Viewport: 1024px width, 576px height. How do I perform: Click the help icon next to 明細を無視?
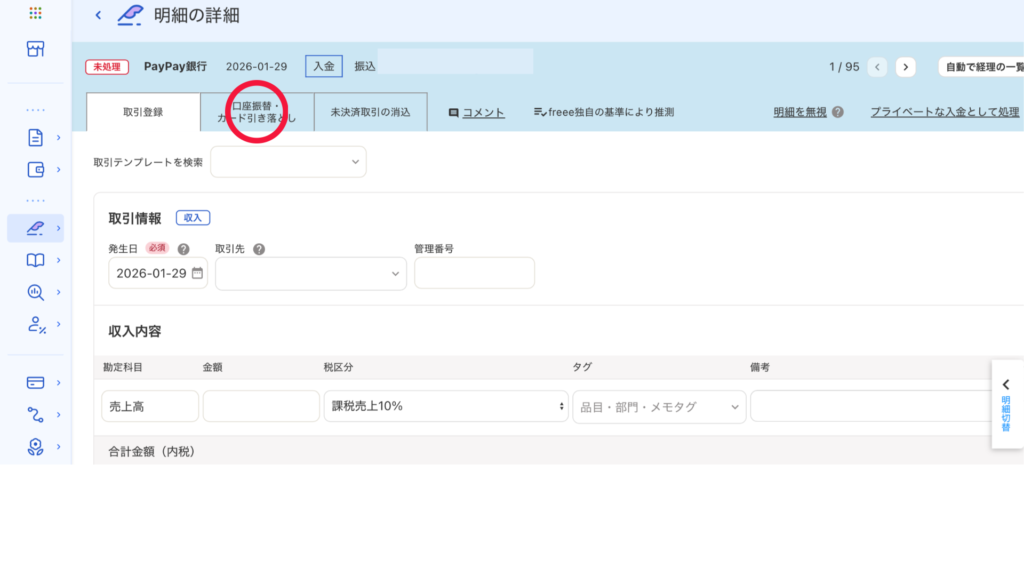838,112
